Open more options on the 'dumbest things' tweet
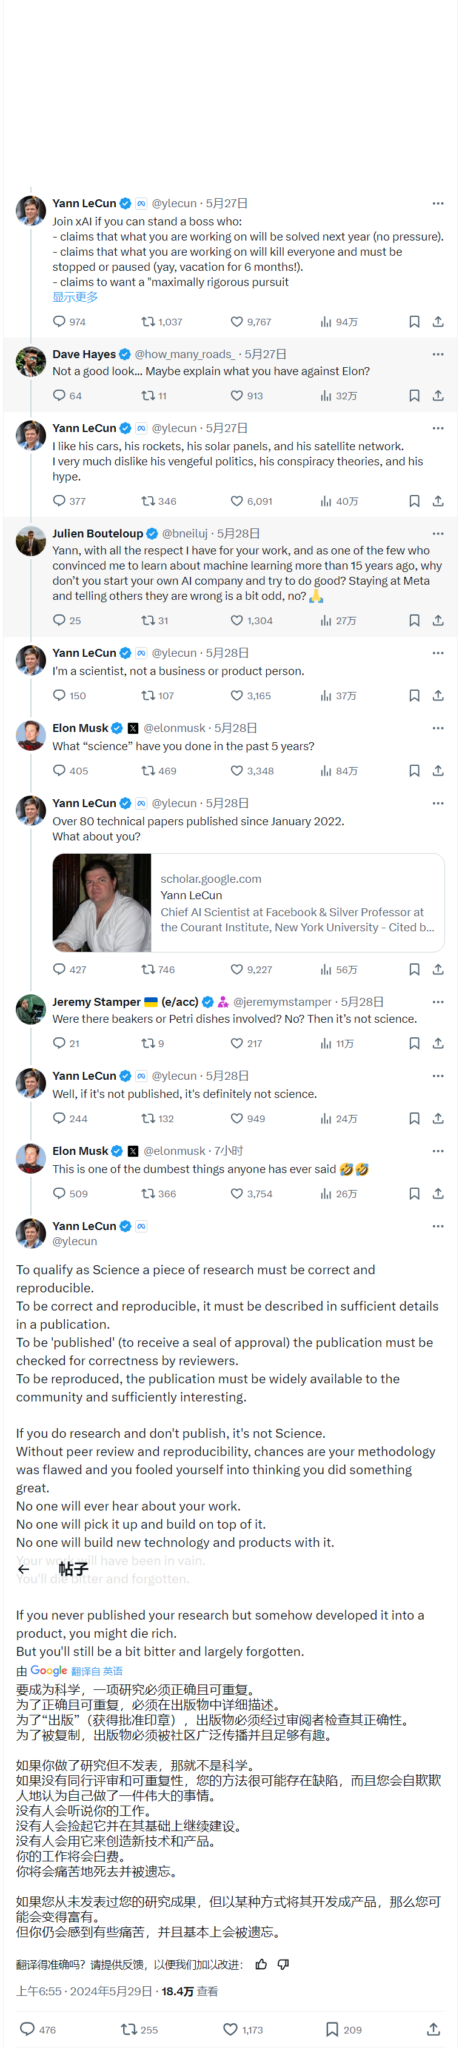Screen dimensions: 462x2048 point(438,1151)
